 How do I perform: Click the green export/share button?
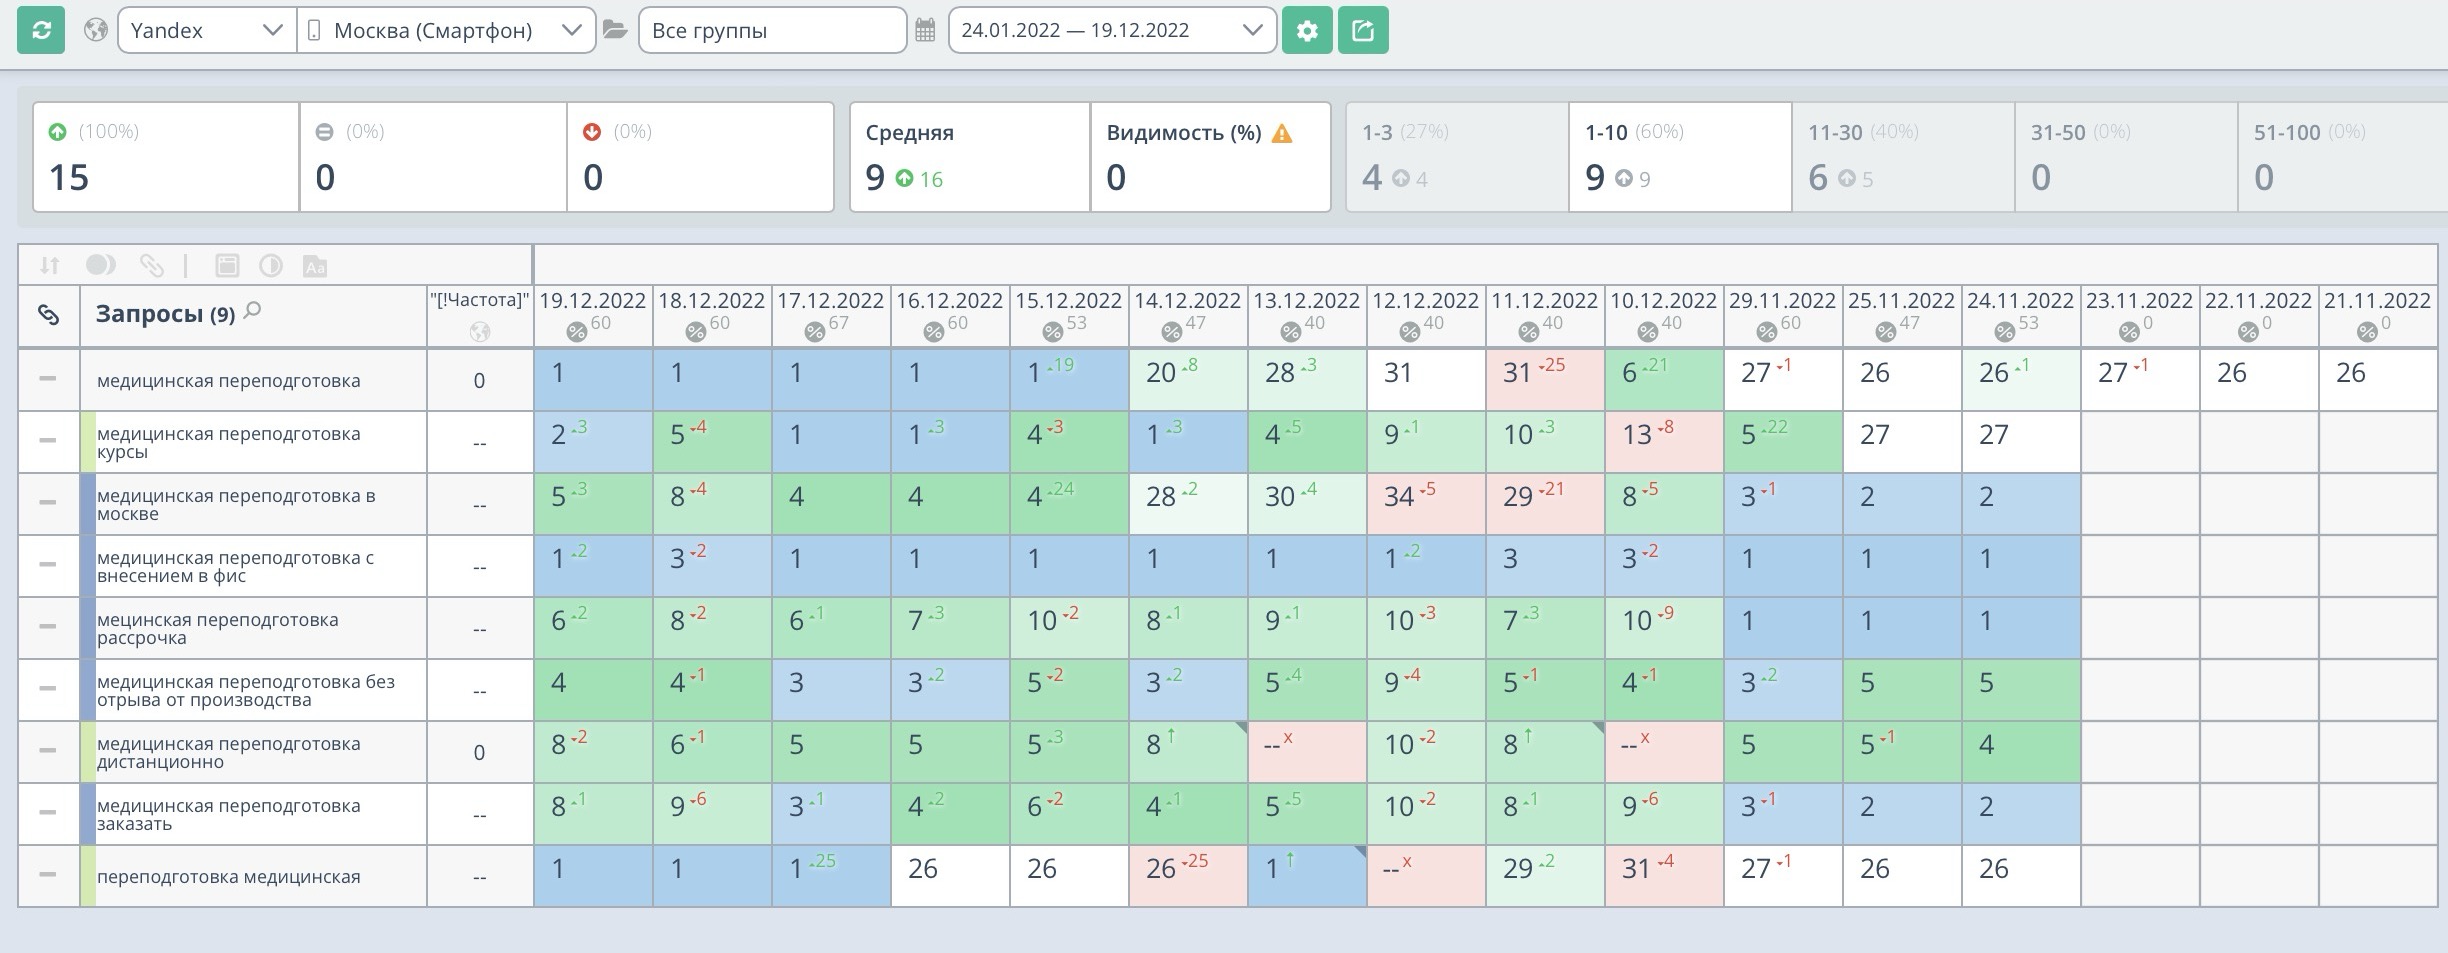(x=1362, y=30)
